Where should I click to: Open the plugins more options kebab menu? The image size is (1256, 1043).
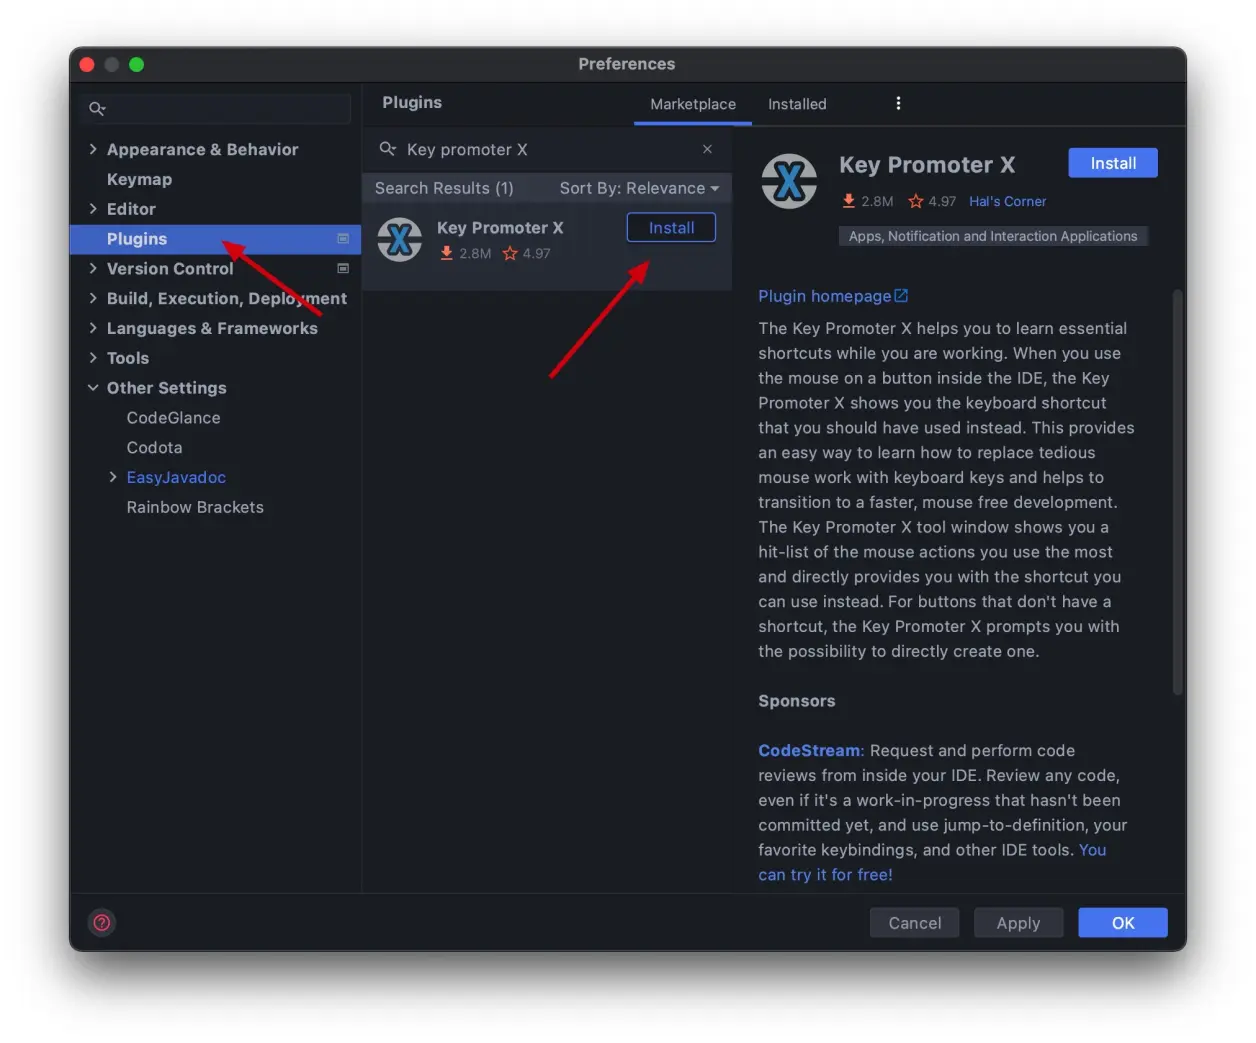pyautogui.click(x=898, y=103)
